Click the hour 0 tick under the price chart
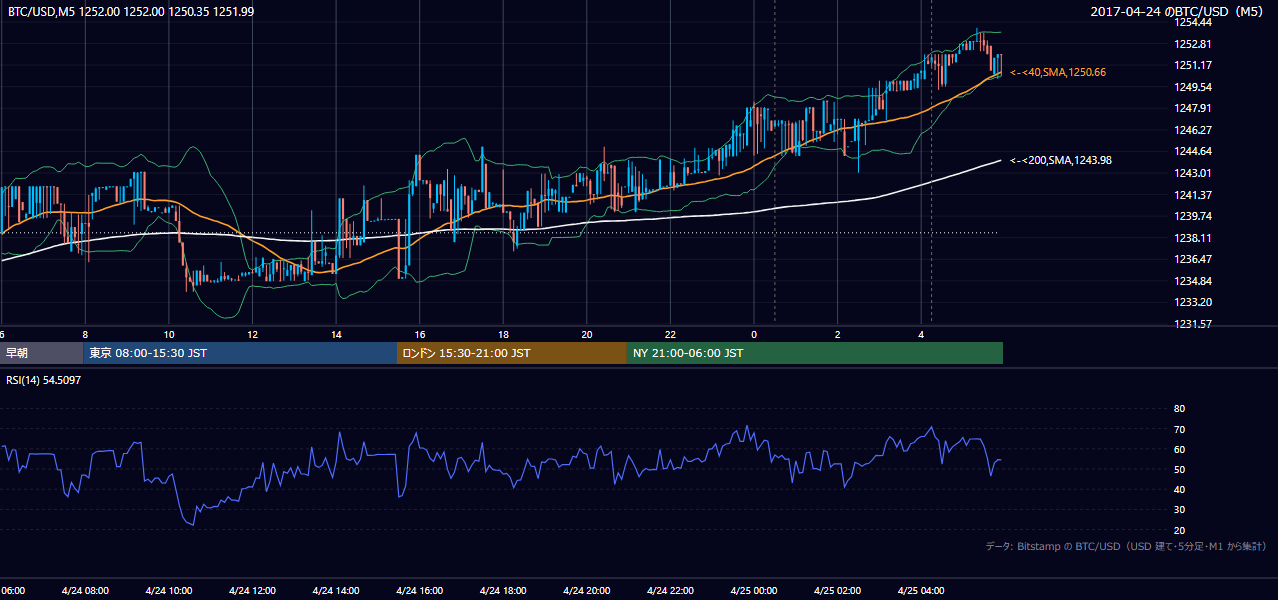Viewport: 1278px width, 600px height. 754,334
